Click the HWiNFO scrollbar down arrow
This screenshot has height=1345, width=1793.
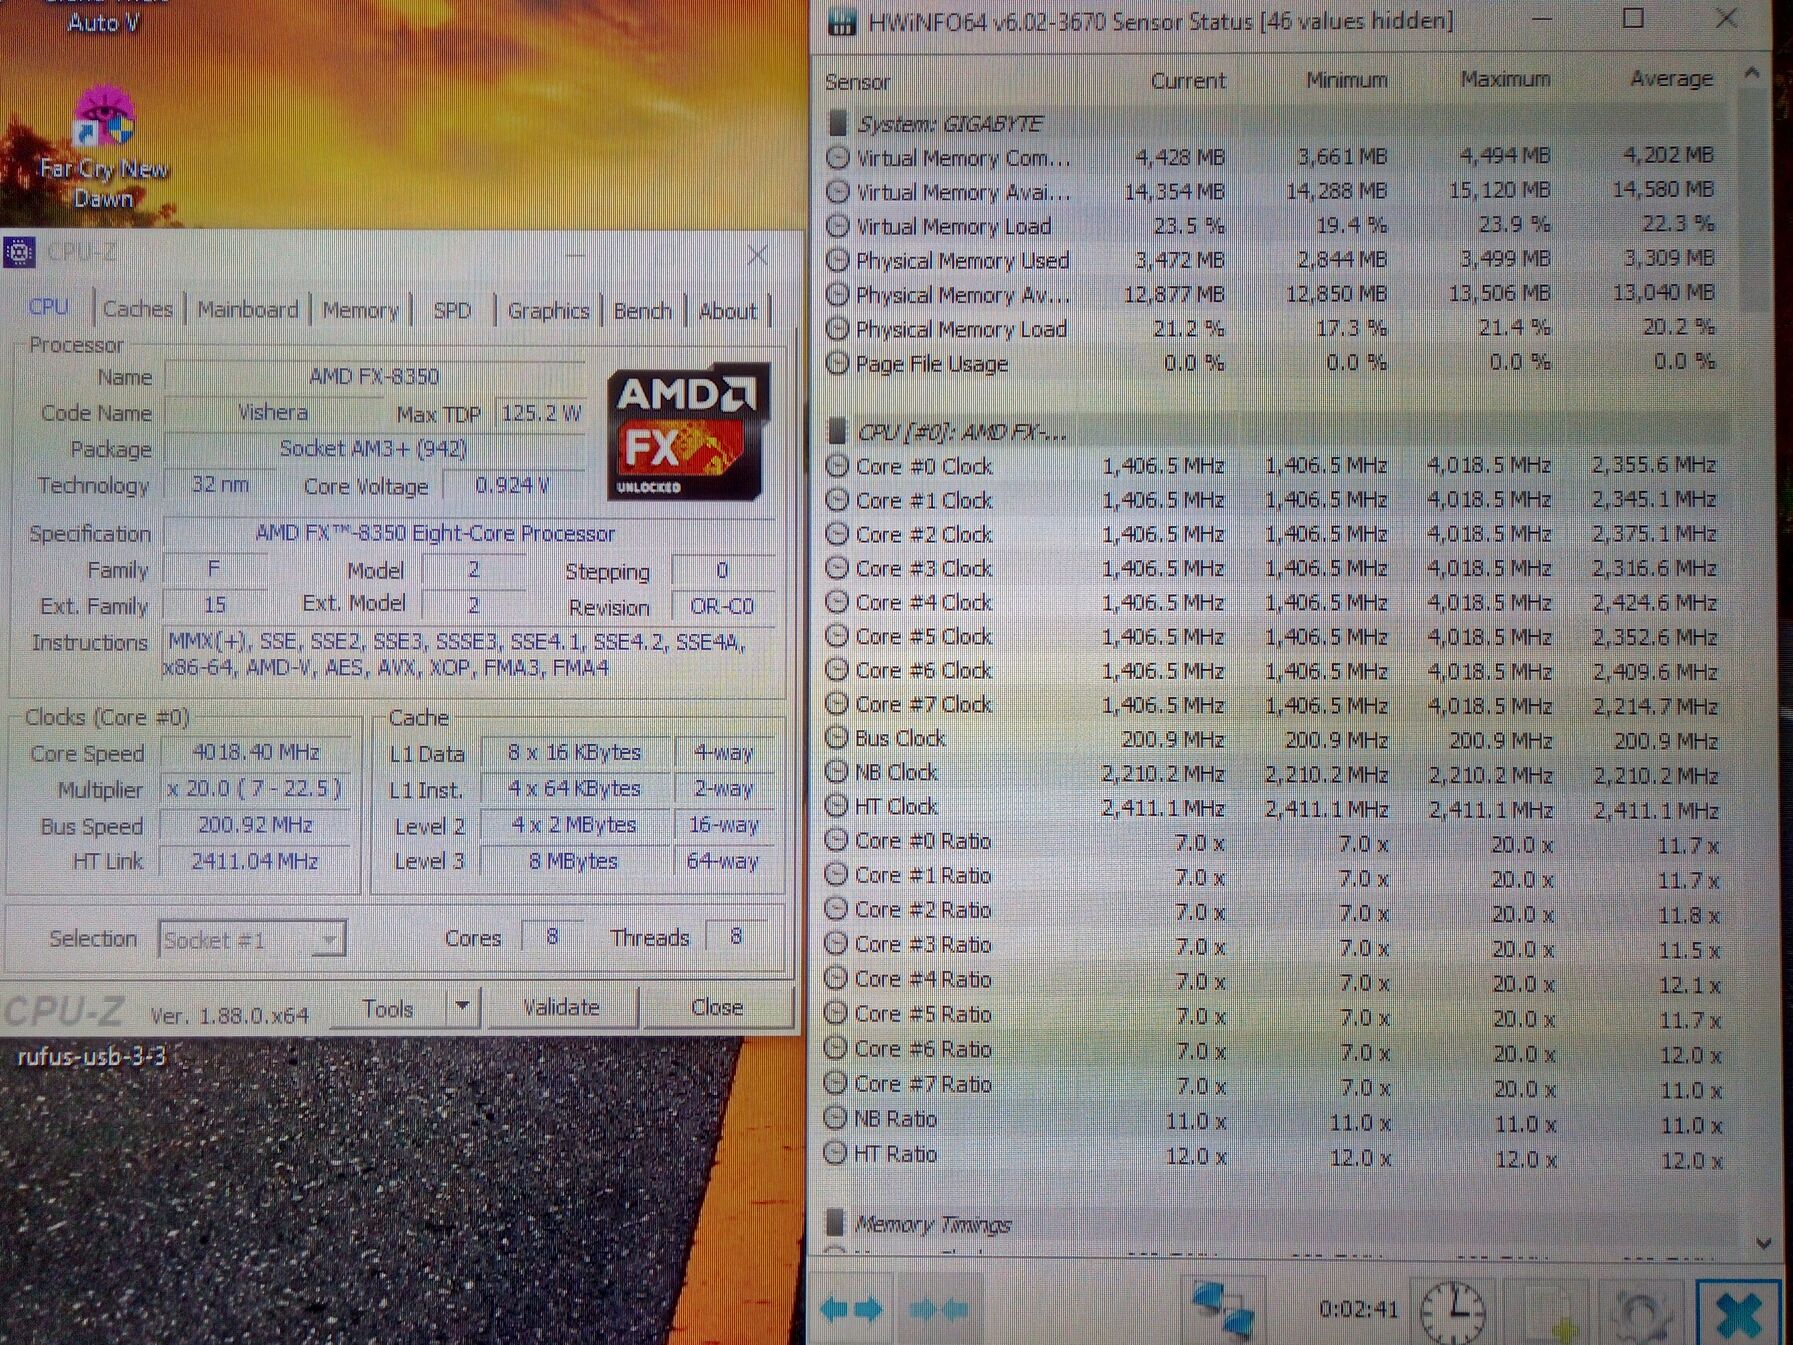point(1763,1243)
